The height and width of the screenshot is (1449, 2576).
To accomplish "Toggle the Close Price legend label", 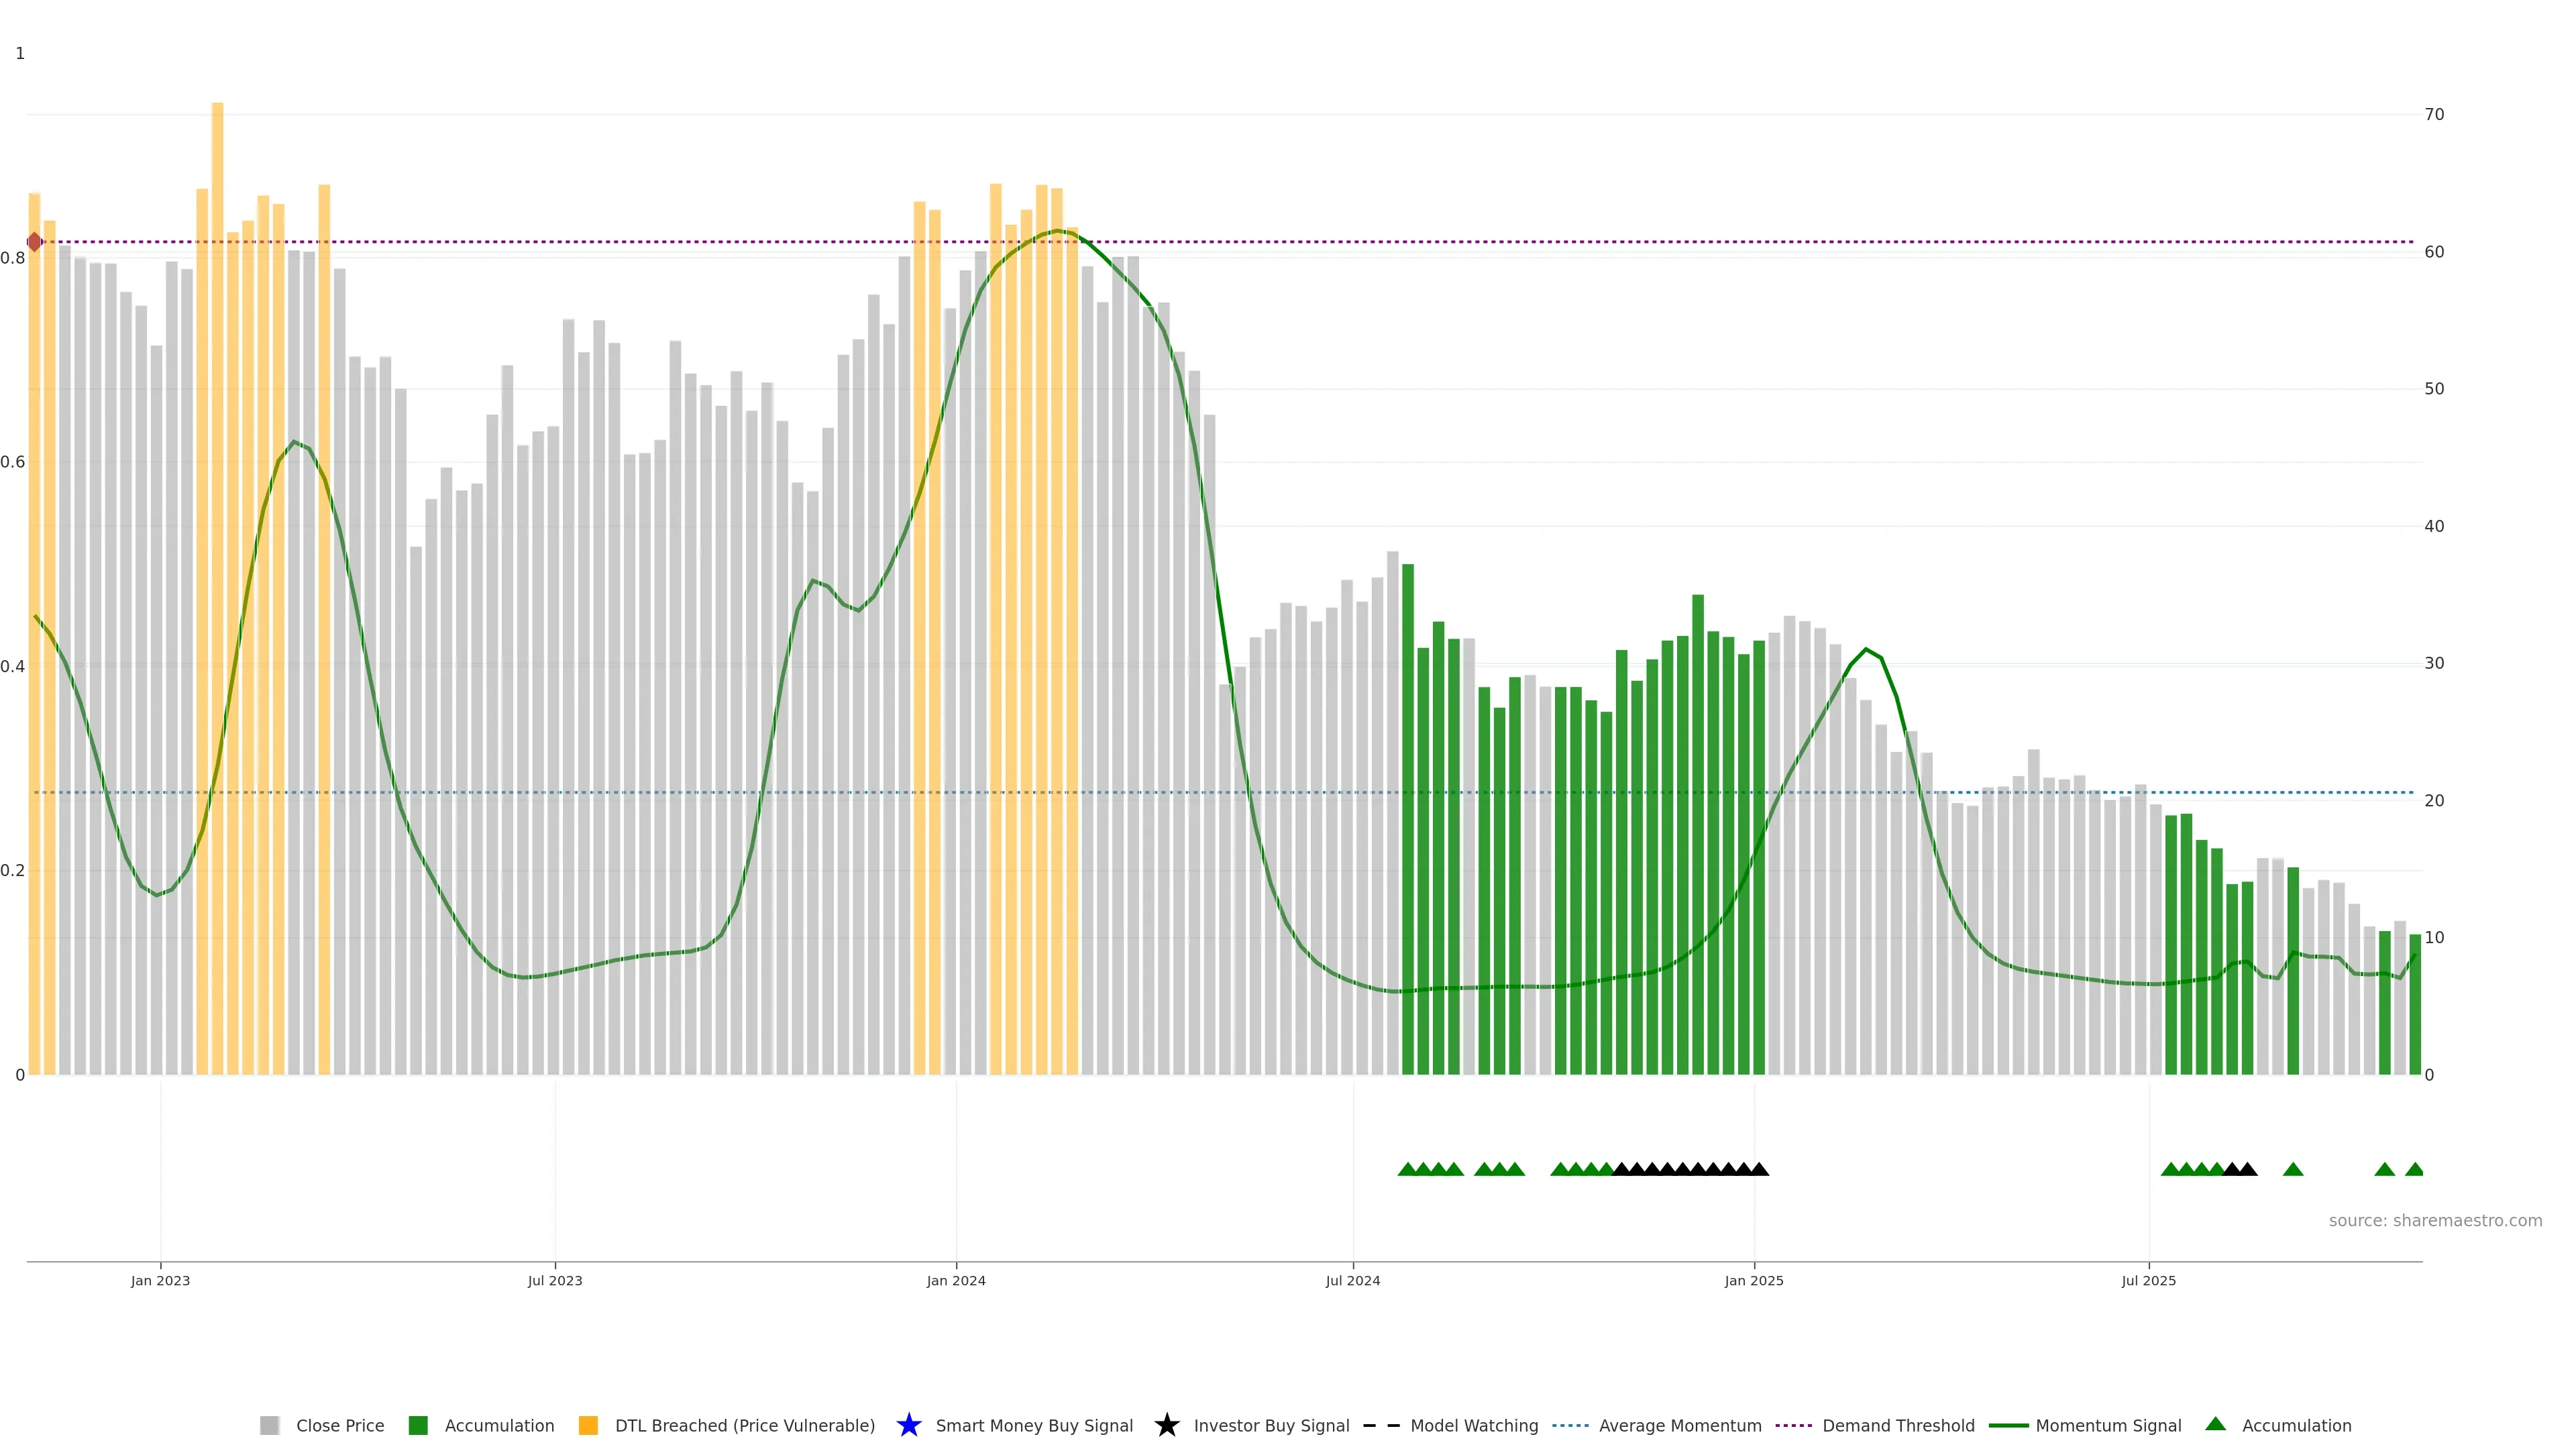I will click(x=340, y=1425).
